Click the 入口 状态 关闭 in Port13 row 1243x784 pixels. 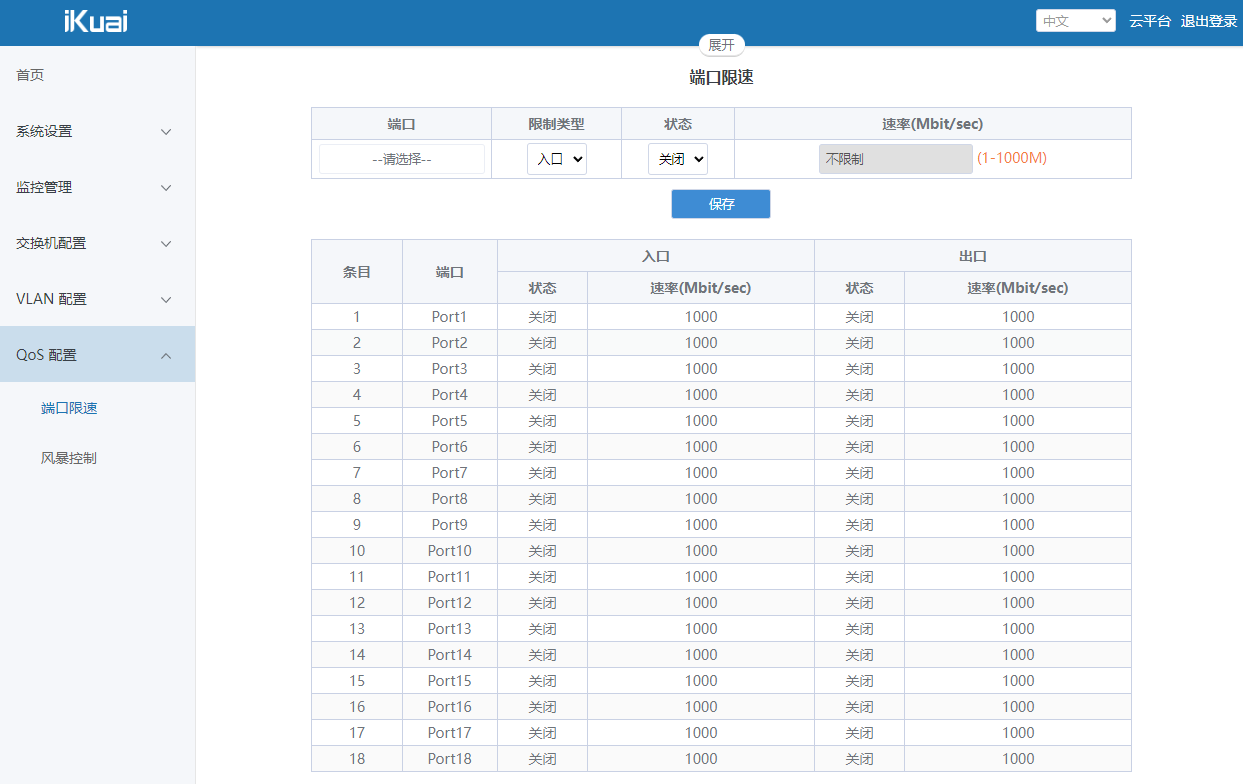coord(543,629)
